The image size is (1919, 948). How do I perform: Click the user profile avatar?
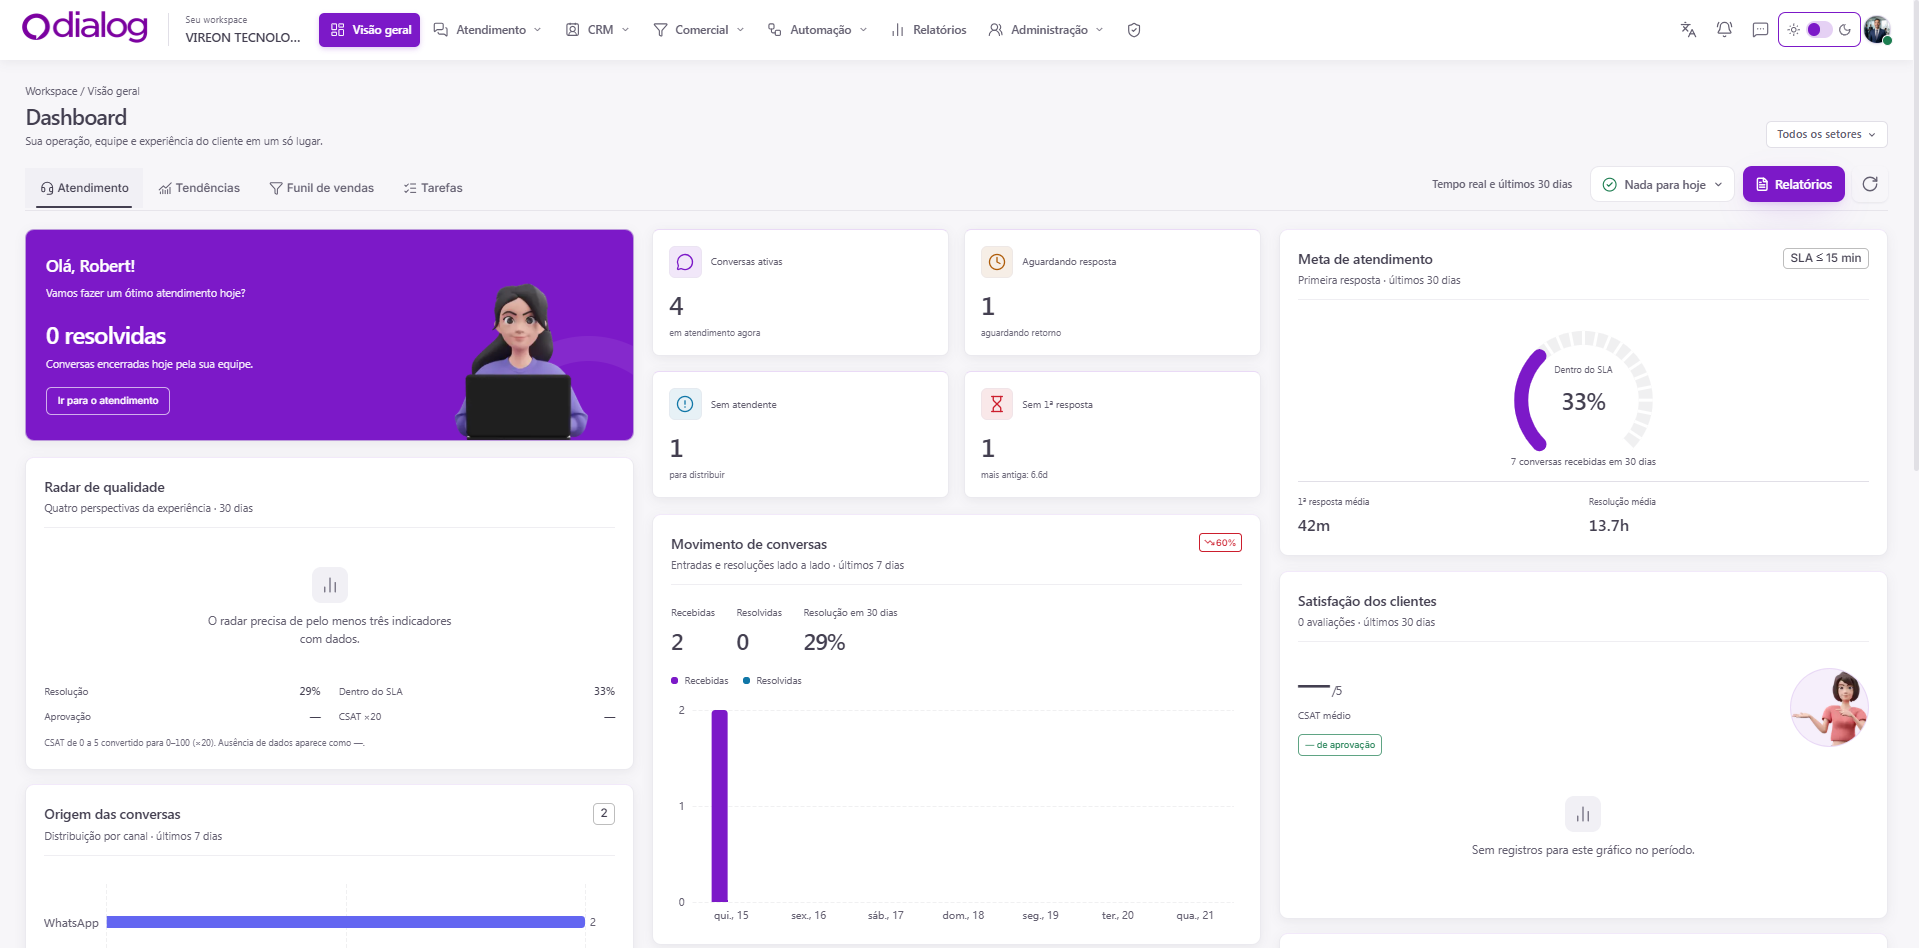click(1877, 30)
